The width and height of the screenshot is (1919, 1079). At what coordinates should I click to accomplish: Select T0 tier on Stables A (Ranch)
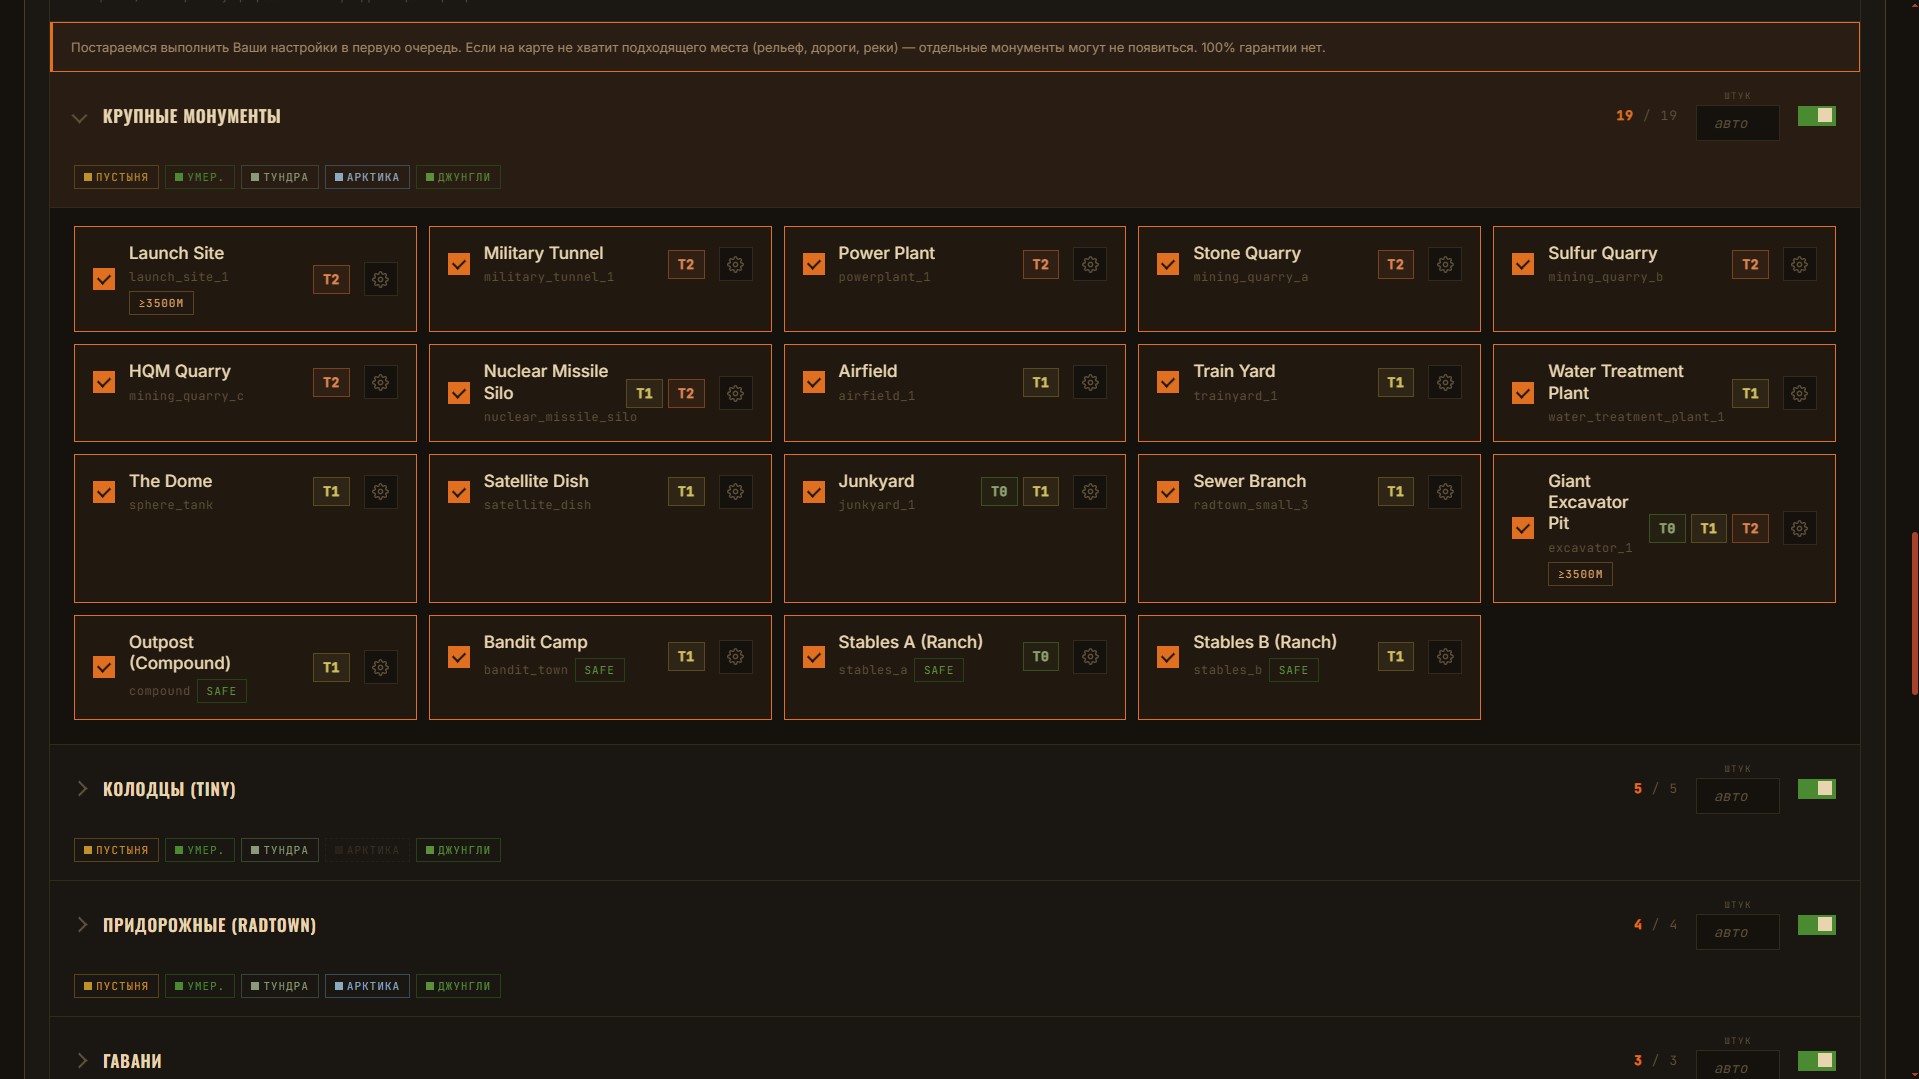(1041, 657)
